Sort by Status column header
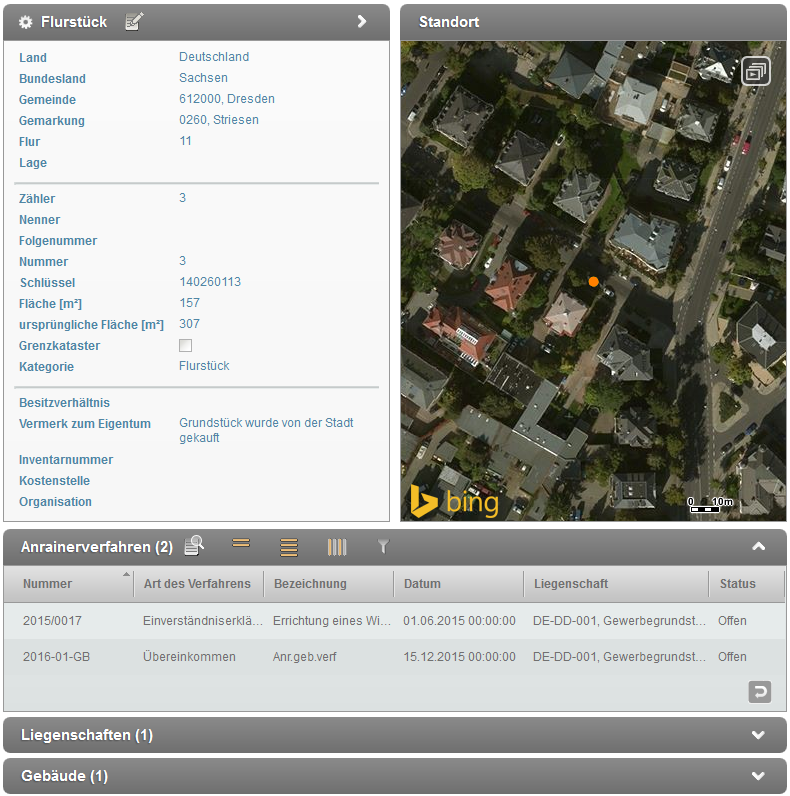The image size is (790, 796). (737, 584)
